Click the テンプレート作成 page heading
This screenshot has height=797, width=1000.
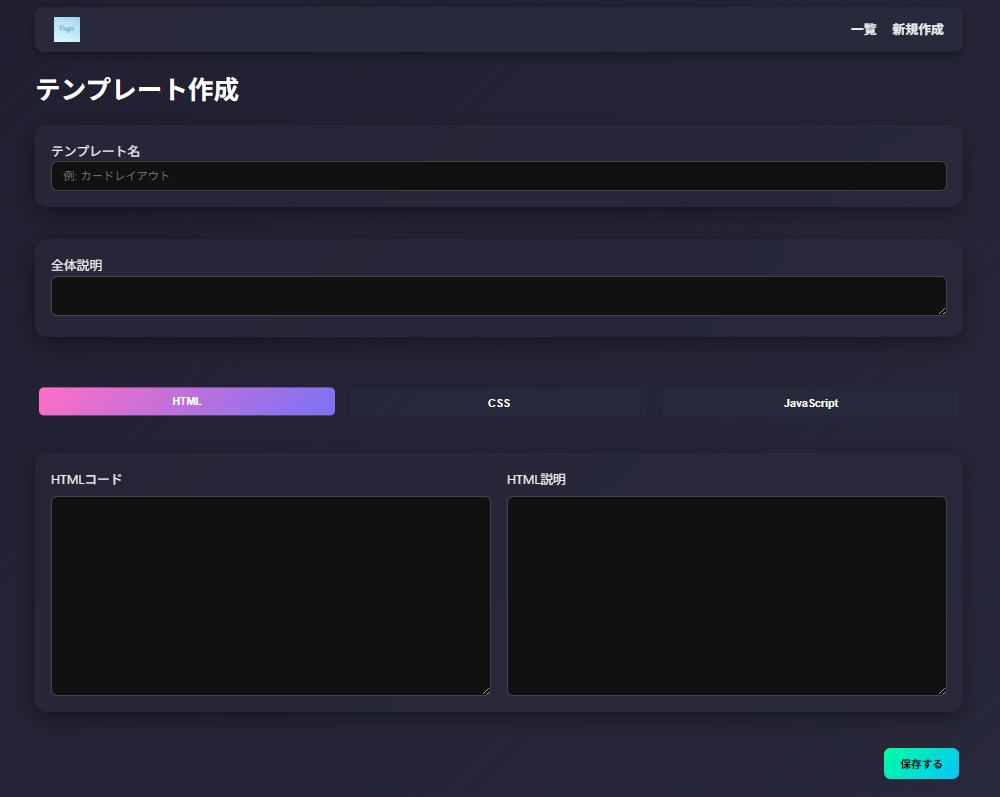tap(137, 90)
